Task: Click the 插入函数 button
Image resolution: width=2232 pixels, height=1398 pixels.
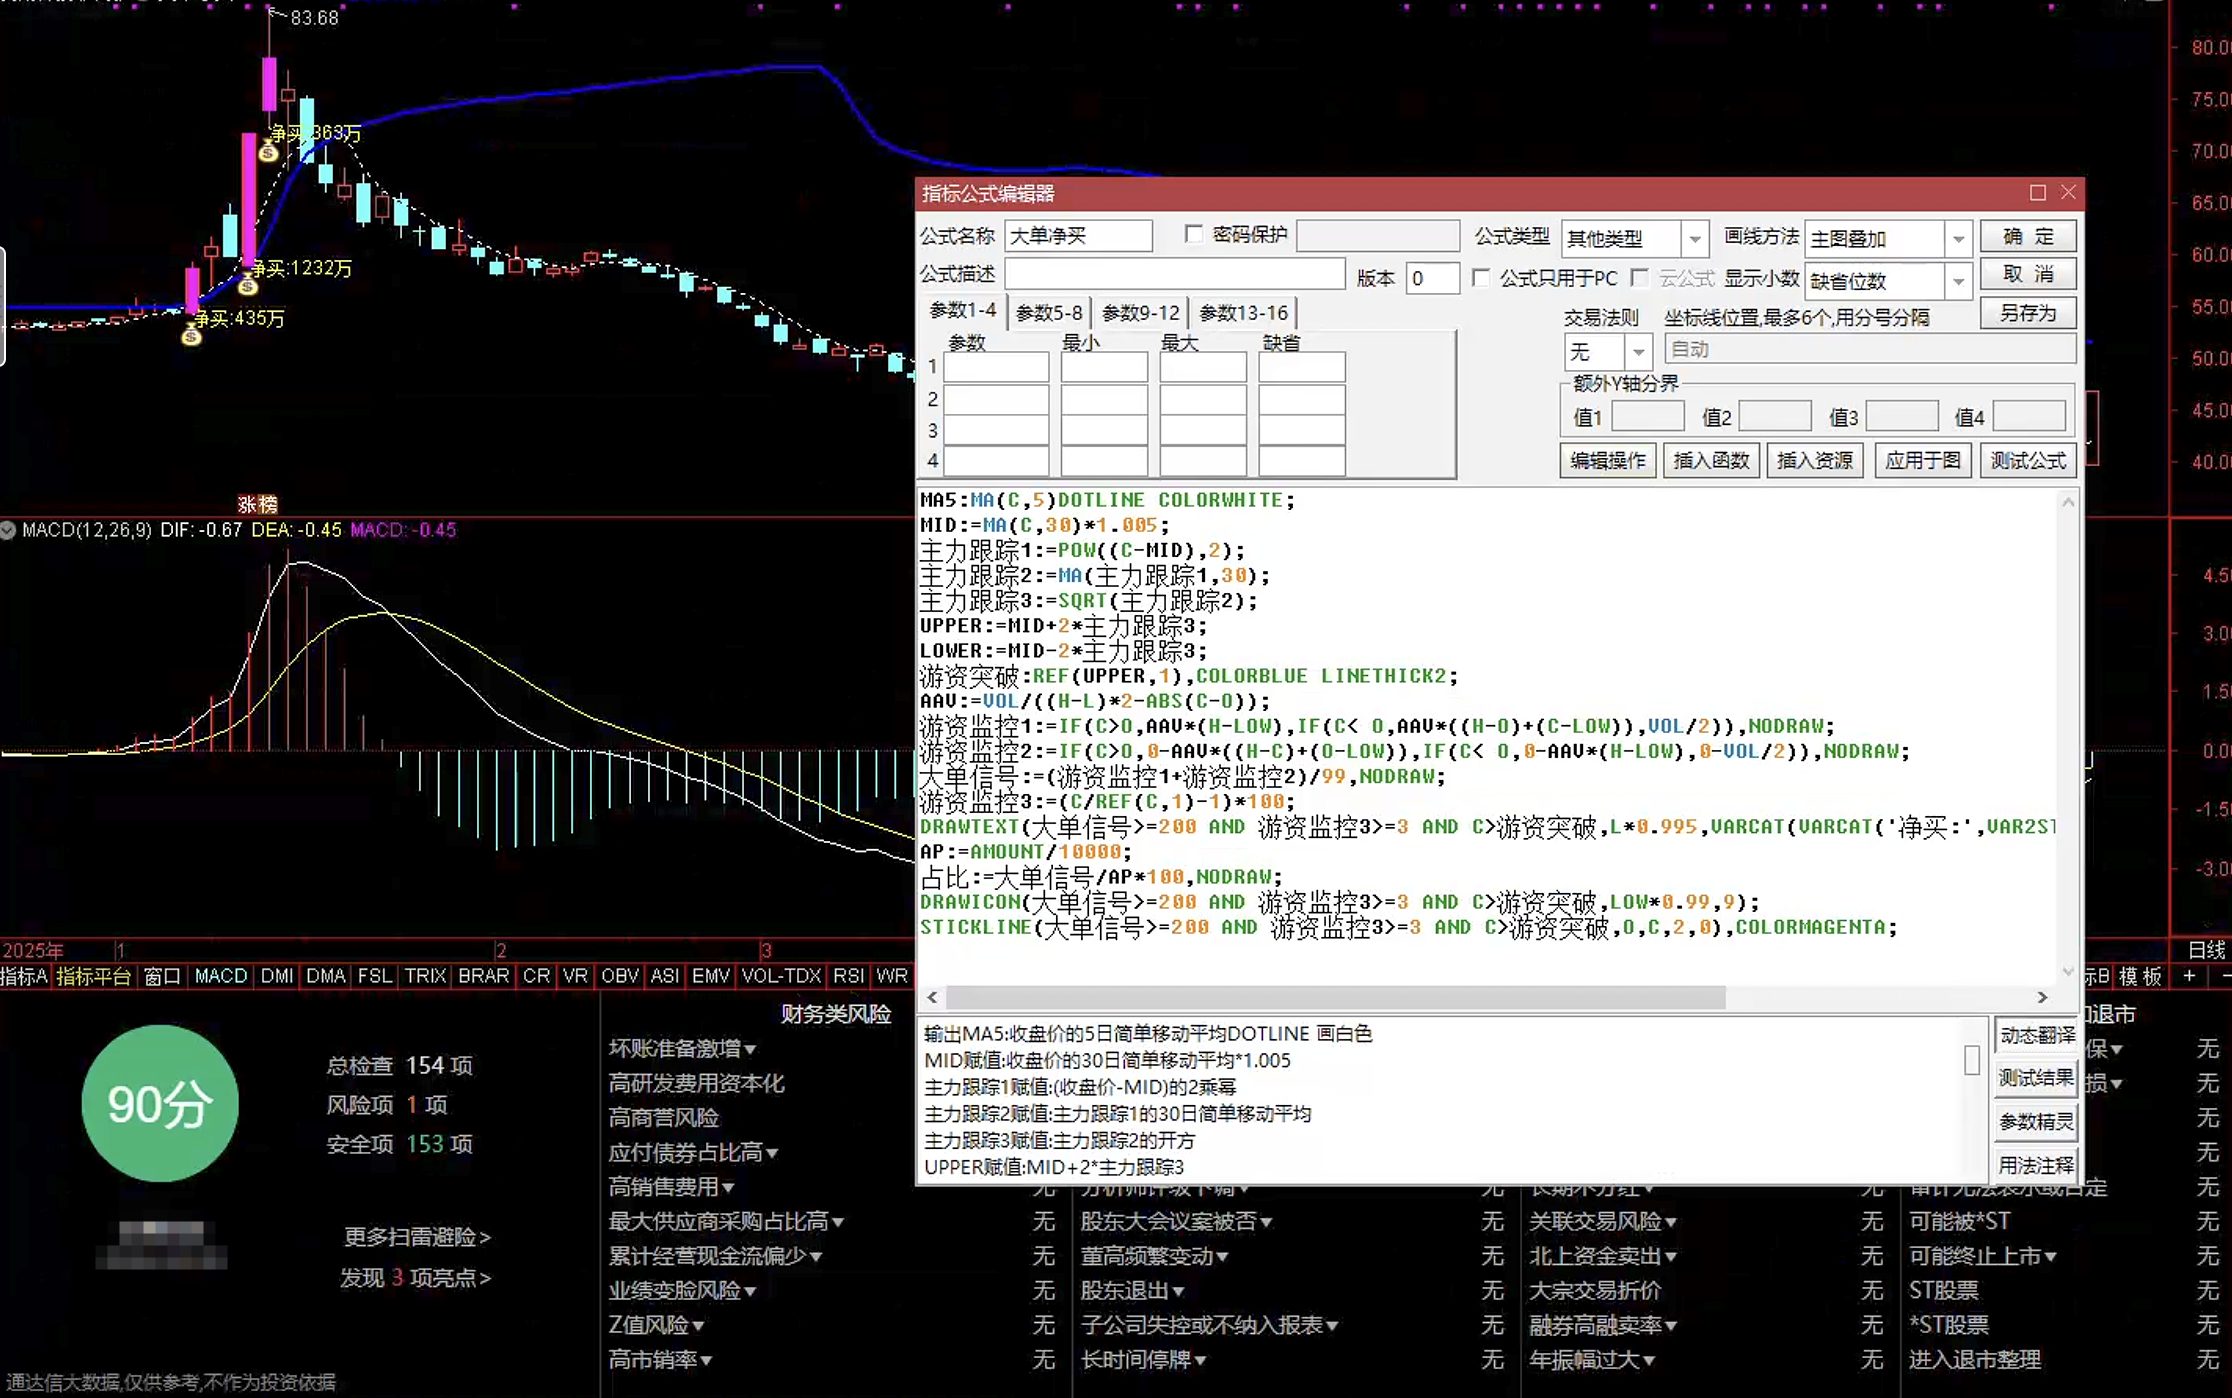Action: pos(1711,460)
